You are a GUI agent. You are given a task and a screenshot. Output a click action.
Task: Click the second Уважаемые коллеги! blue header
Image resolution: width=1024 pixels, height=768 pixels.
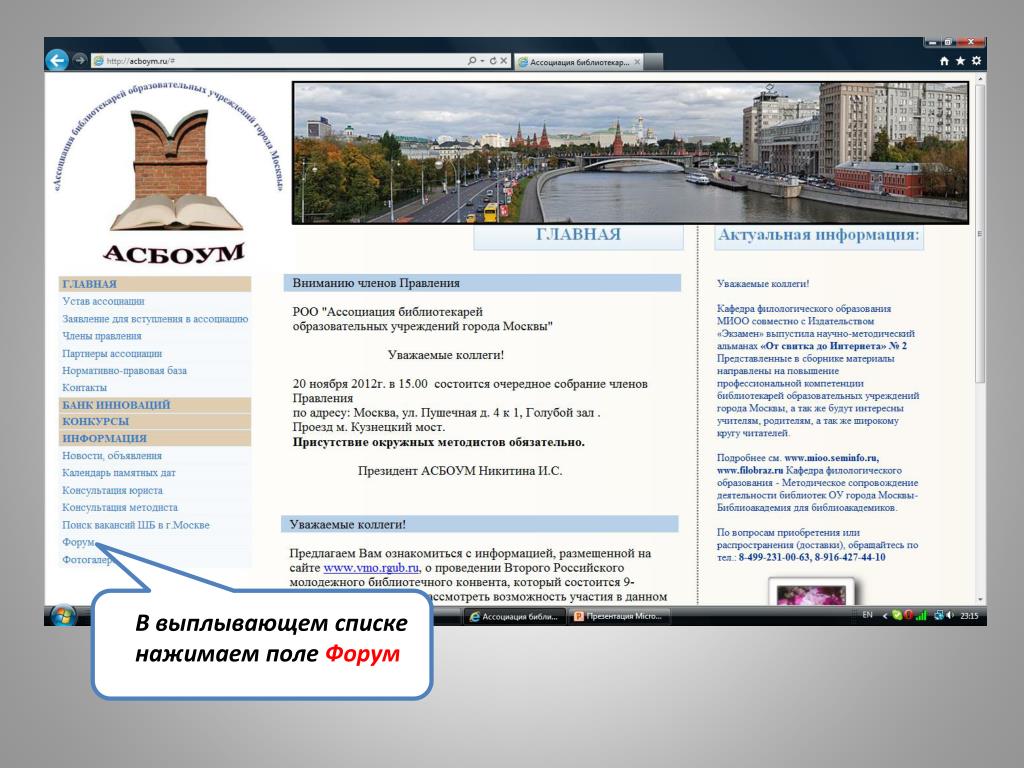click(480, 524)
